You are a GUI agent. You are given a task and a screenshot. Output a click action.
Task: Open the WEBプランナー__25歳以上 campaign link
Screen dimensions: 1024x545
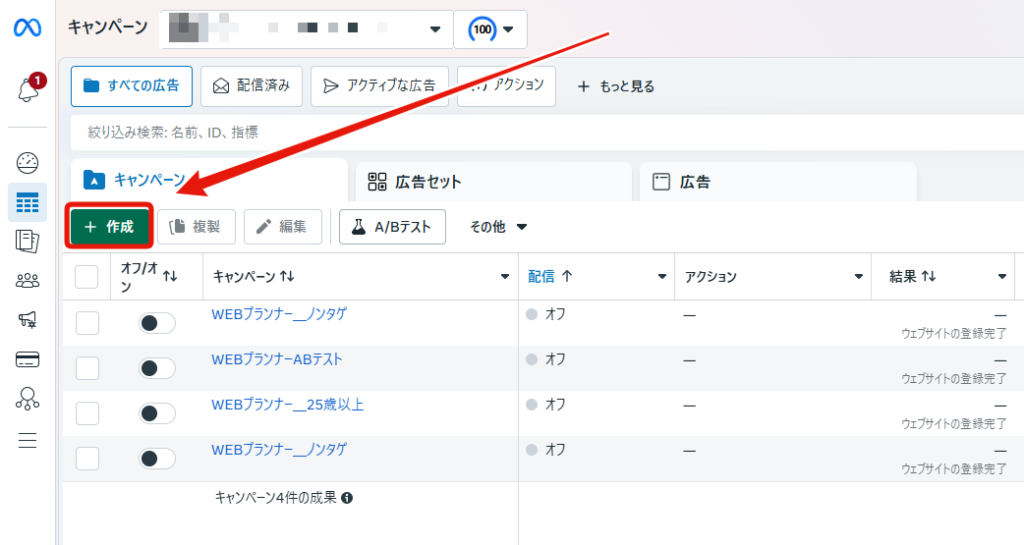coord(287,404)
